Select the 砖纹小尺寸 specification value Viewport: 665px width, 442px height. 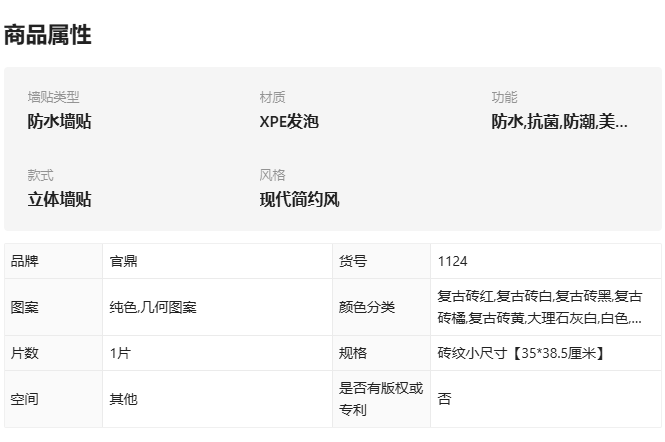pos(521,353)
